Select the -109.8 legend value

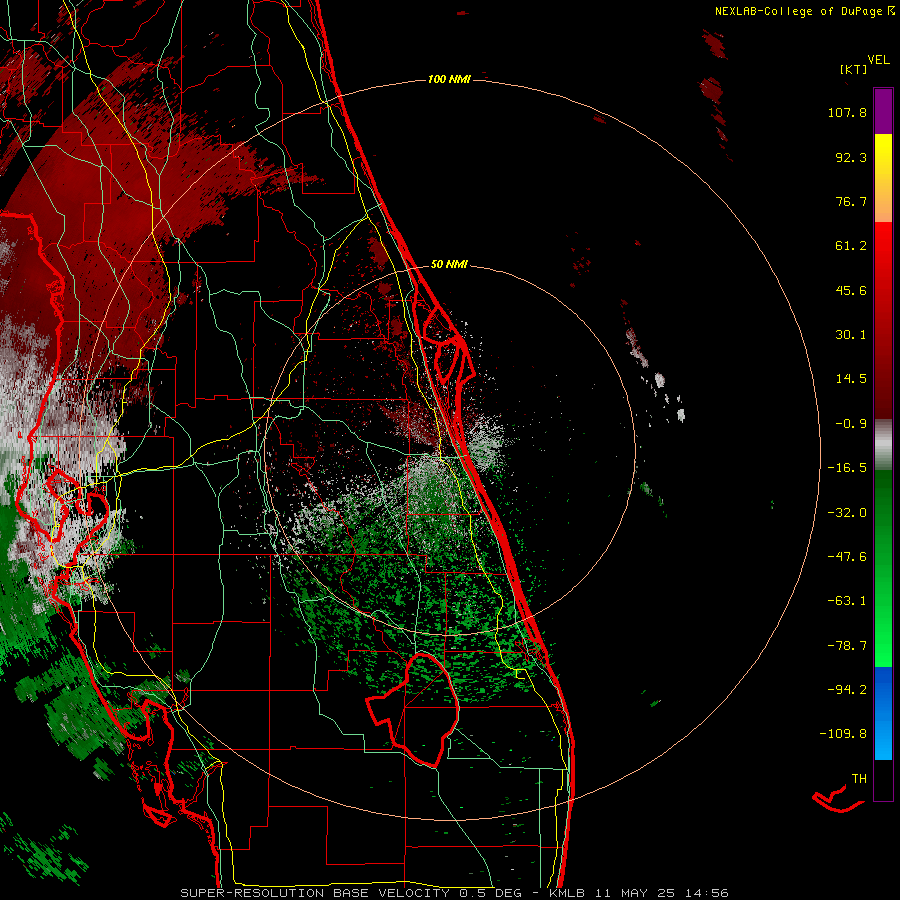coord(843,734)
